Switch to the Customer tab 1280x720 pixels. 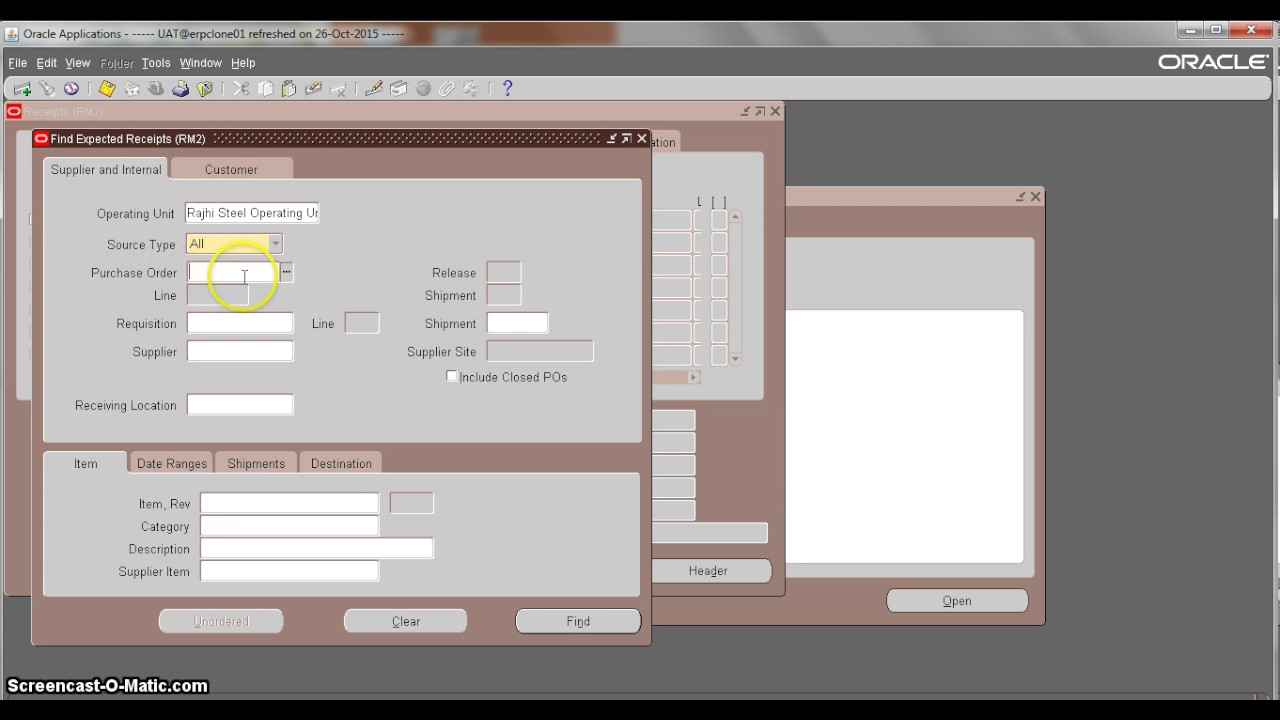tap(231, 169)
